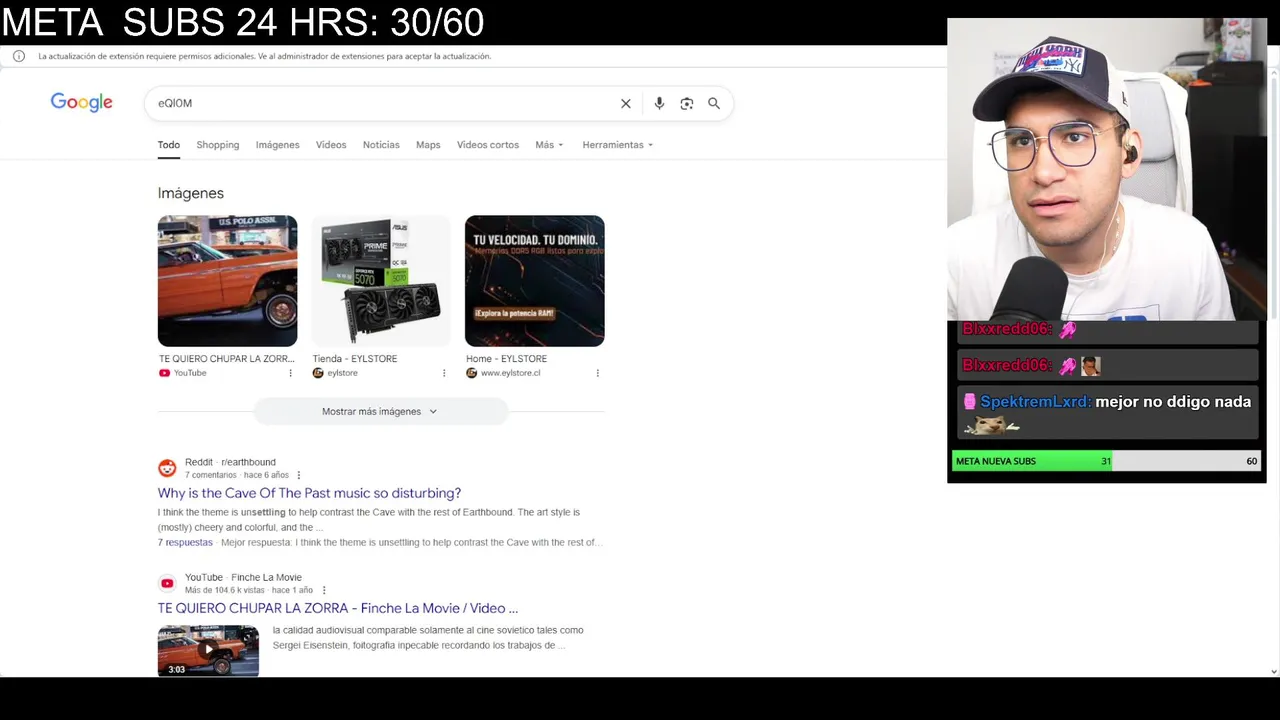Click YouTube source icon under first image
Viewport: 1280px width, 720px height.
pos(164,373)
